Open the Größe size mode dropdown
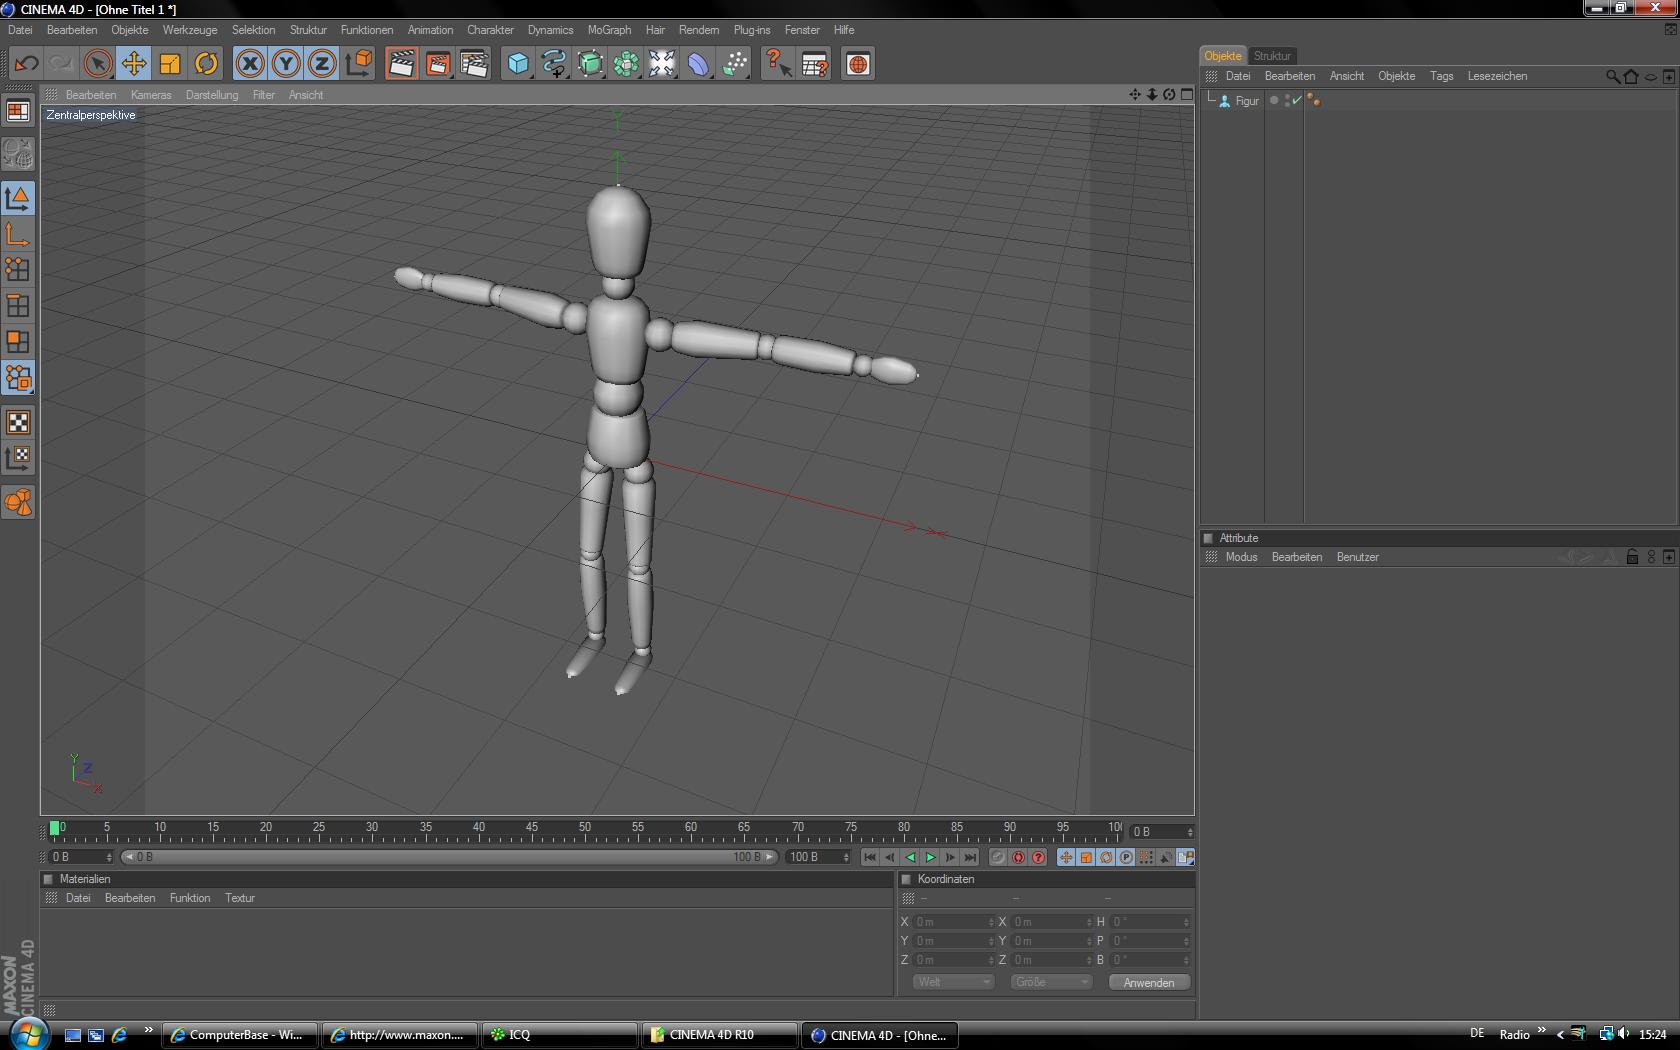Screen dimensions: 1680x1050 pyautogui.click(x=1051, y=982)
